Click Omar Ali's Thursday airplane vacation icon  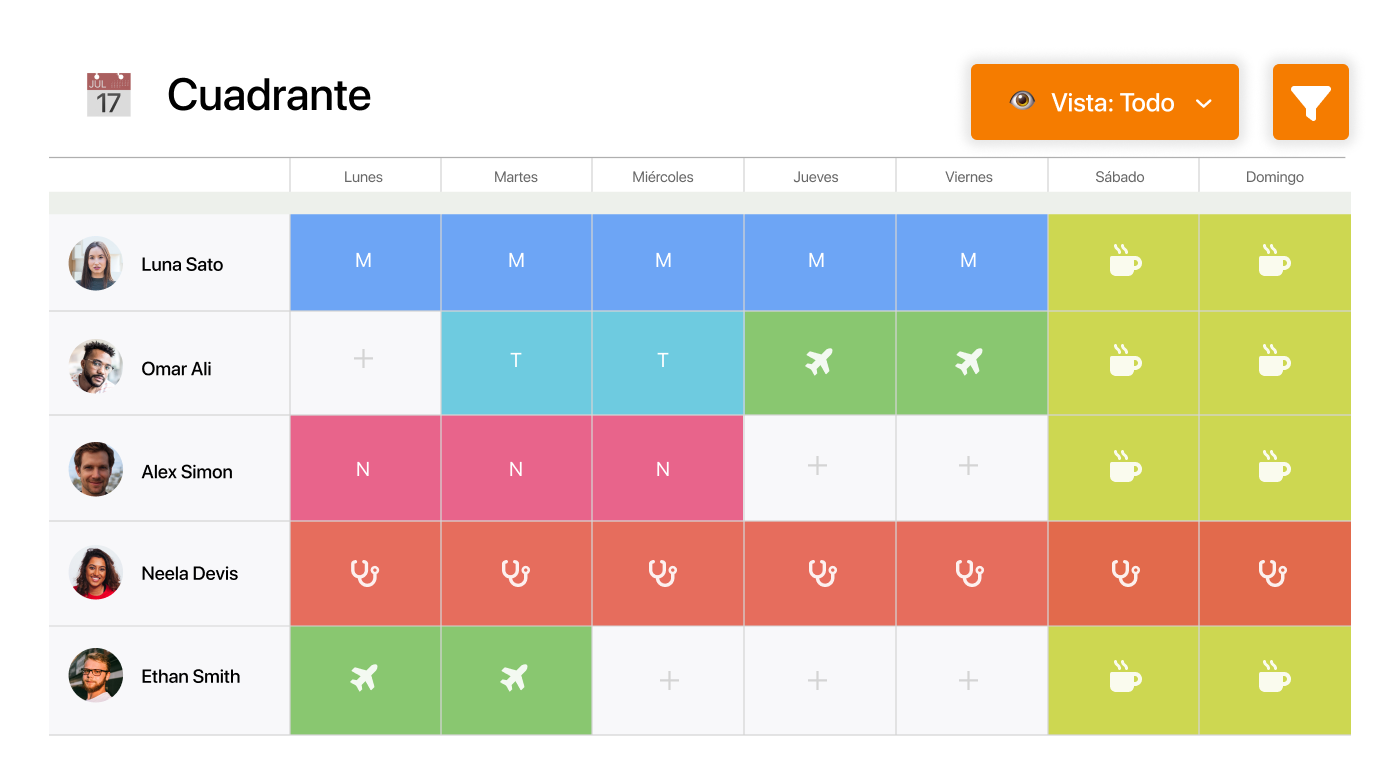tap(819, 362)
